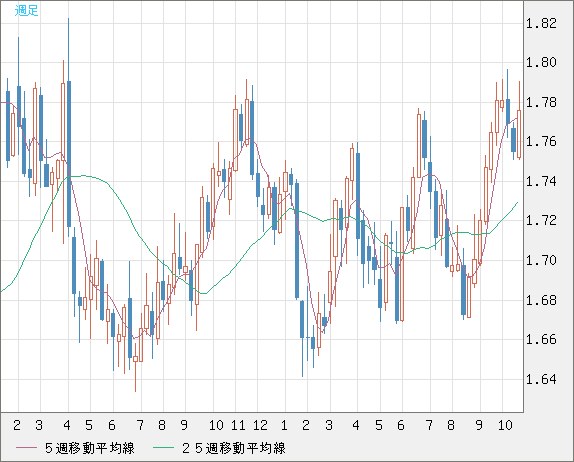The width and height of the screenshot is (574, 462).
Task: Click the 週足 label in the chart corner
Action: (26, 10)
